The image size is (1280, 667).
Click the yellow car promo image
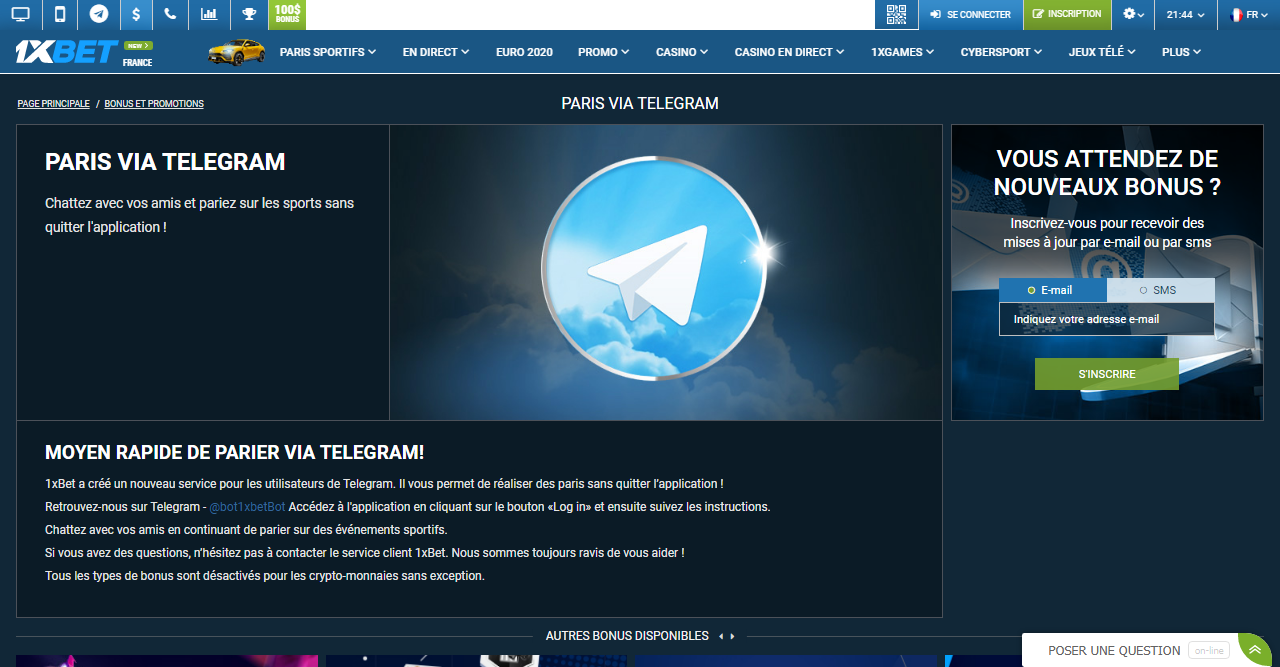click(x=237, y=52)
